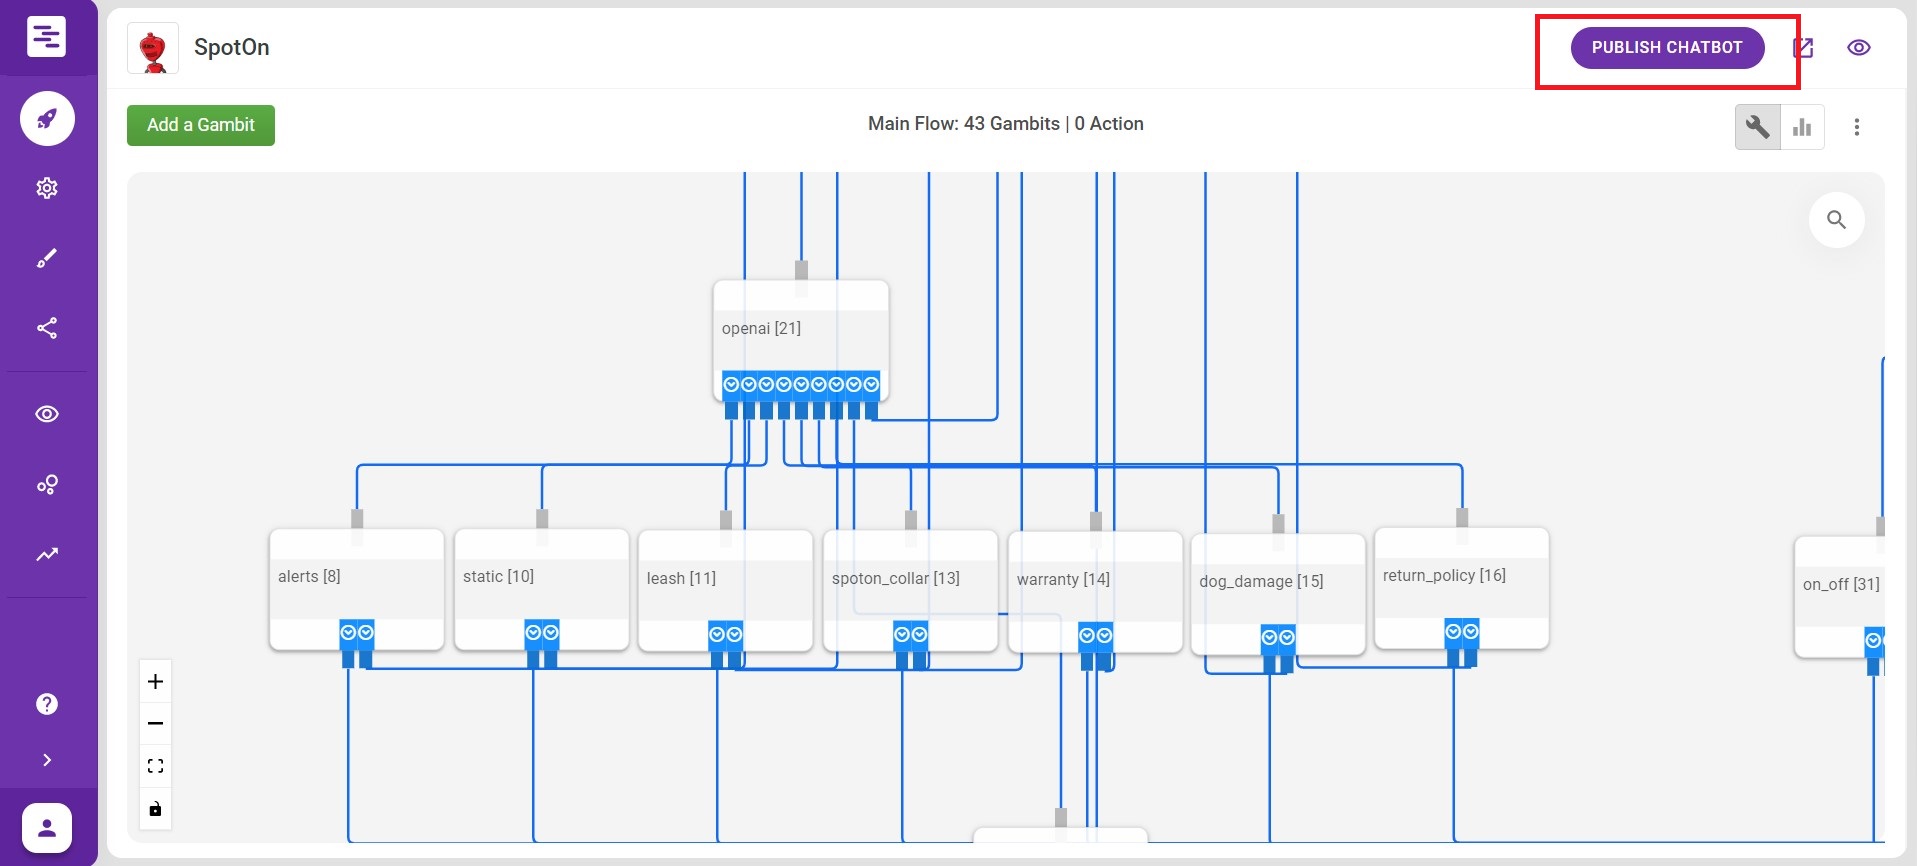Select the warranty [14] gambit node
This screenshot has height=866, width=1917.
1096,592
